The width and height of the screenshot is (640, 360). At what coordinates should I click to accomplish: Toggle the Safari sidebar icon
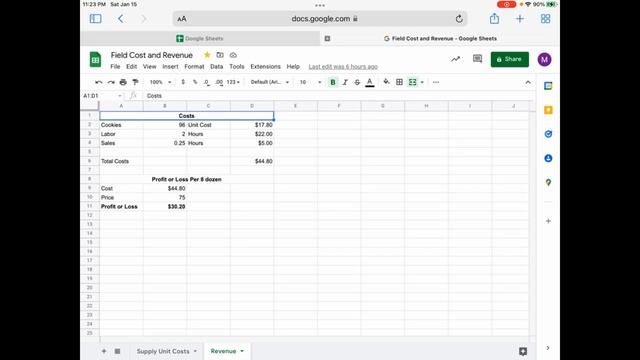coord(95,19)
